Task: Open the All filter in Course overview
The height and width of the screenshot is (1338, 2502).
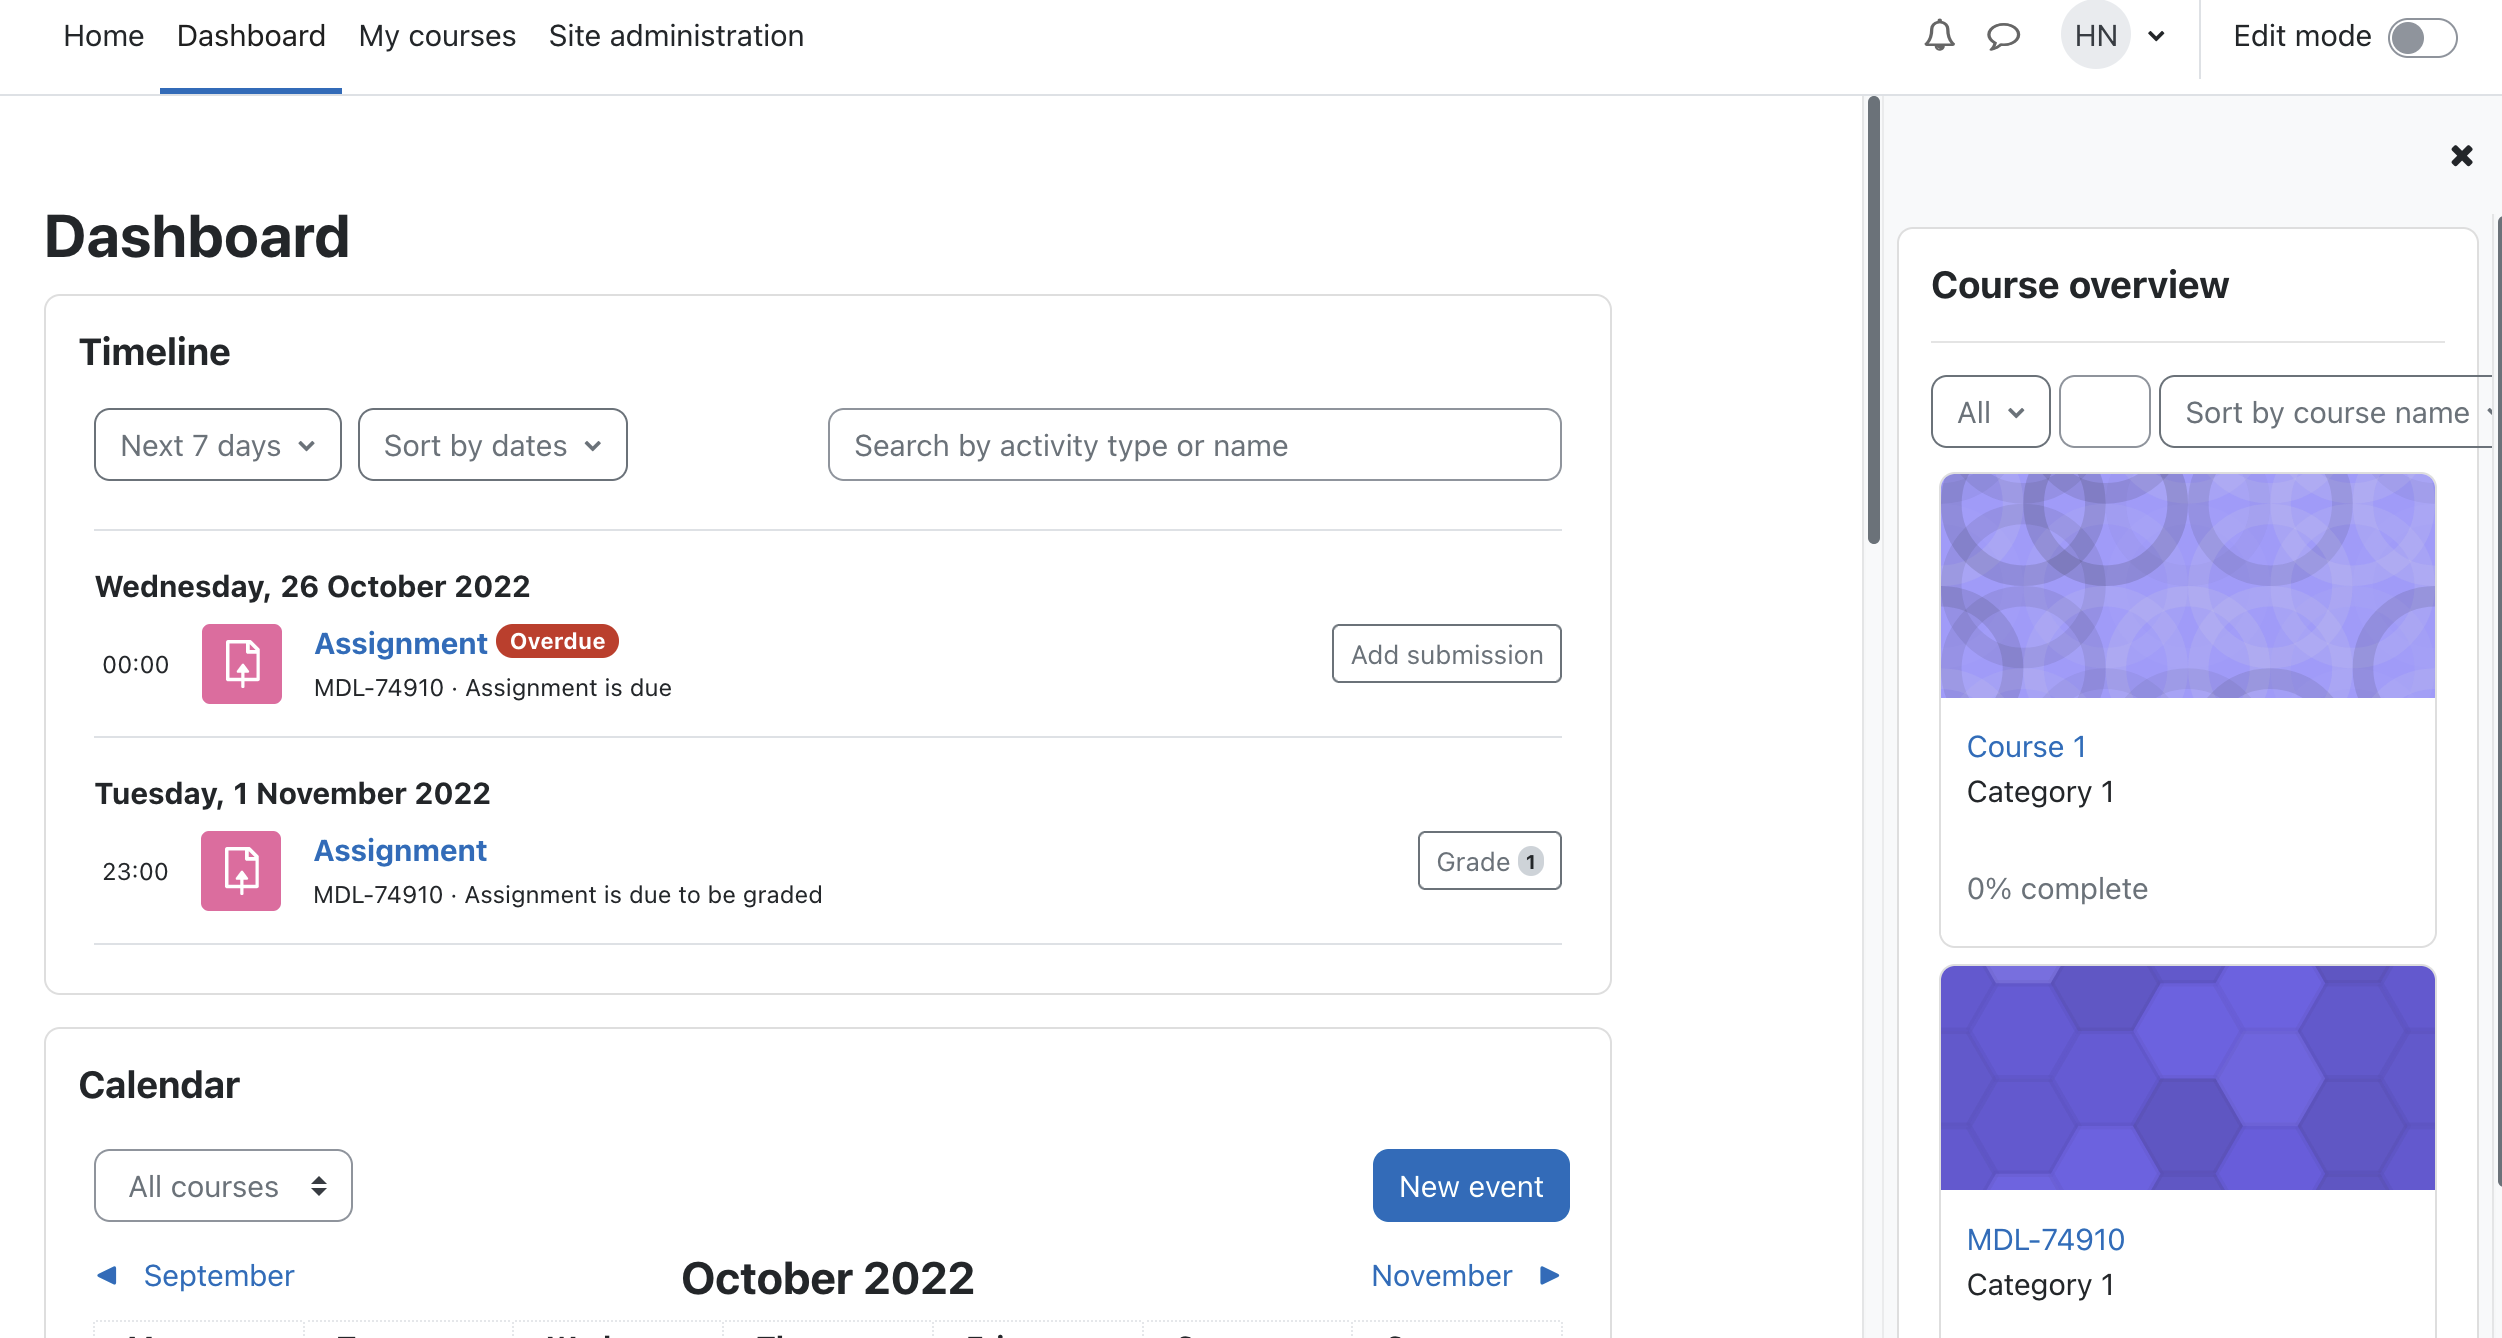Action: [x=1990, y=412]
